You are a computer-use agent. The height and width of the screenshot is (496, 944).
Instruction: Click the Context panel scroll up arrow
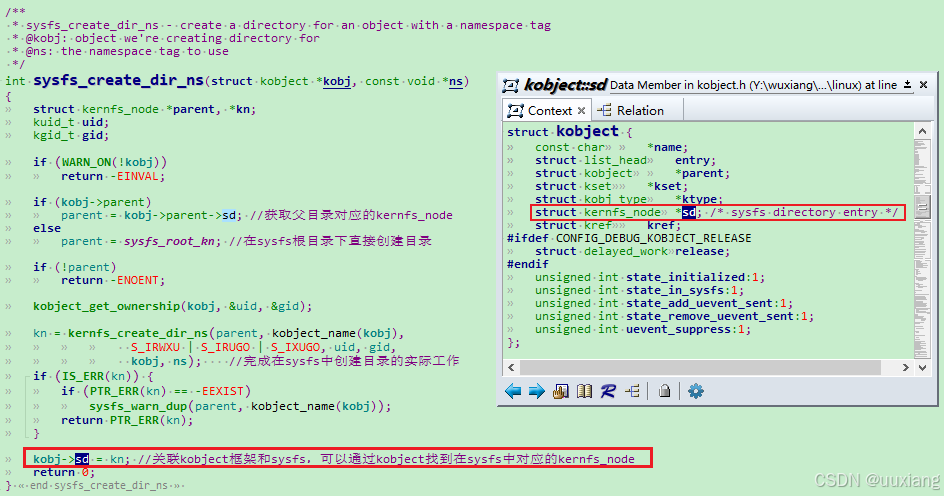922,131
